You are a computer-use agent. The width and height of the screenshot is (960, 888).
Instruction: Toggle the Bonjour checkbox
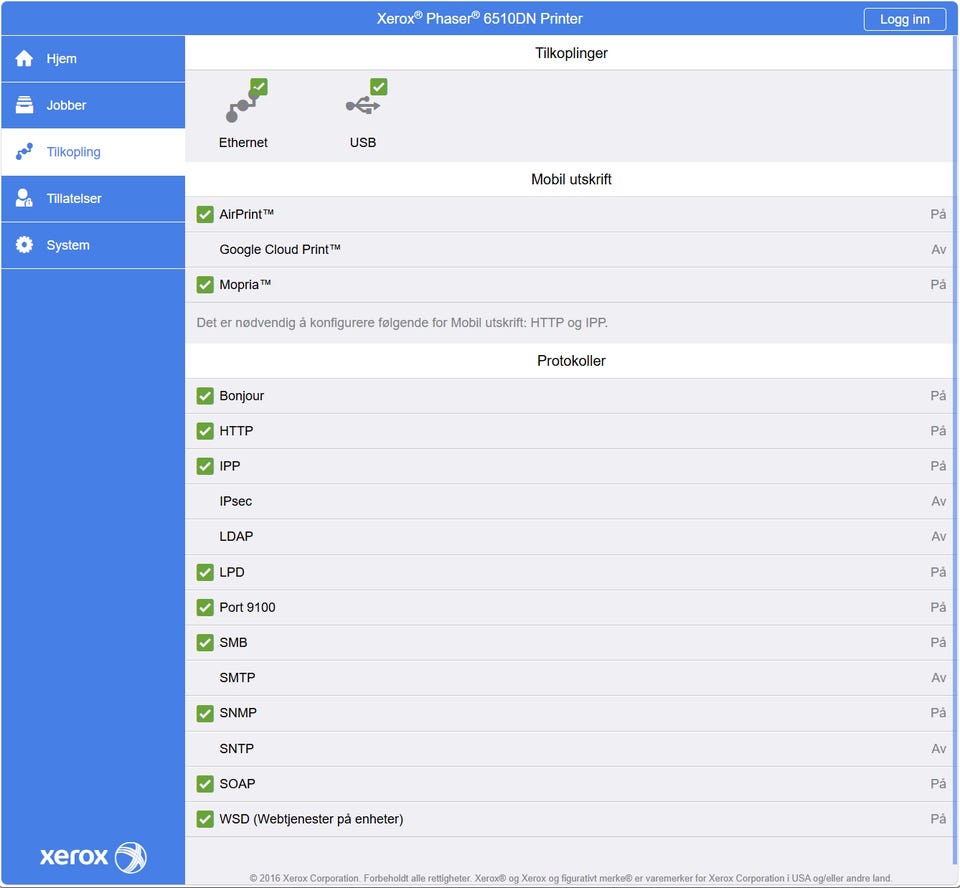click(205, 396)
